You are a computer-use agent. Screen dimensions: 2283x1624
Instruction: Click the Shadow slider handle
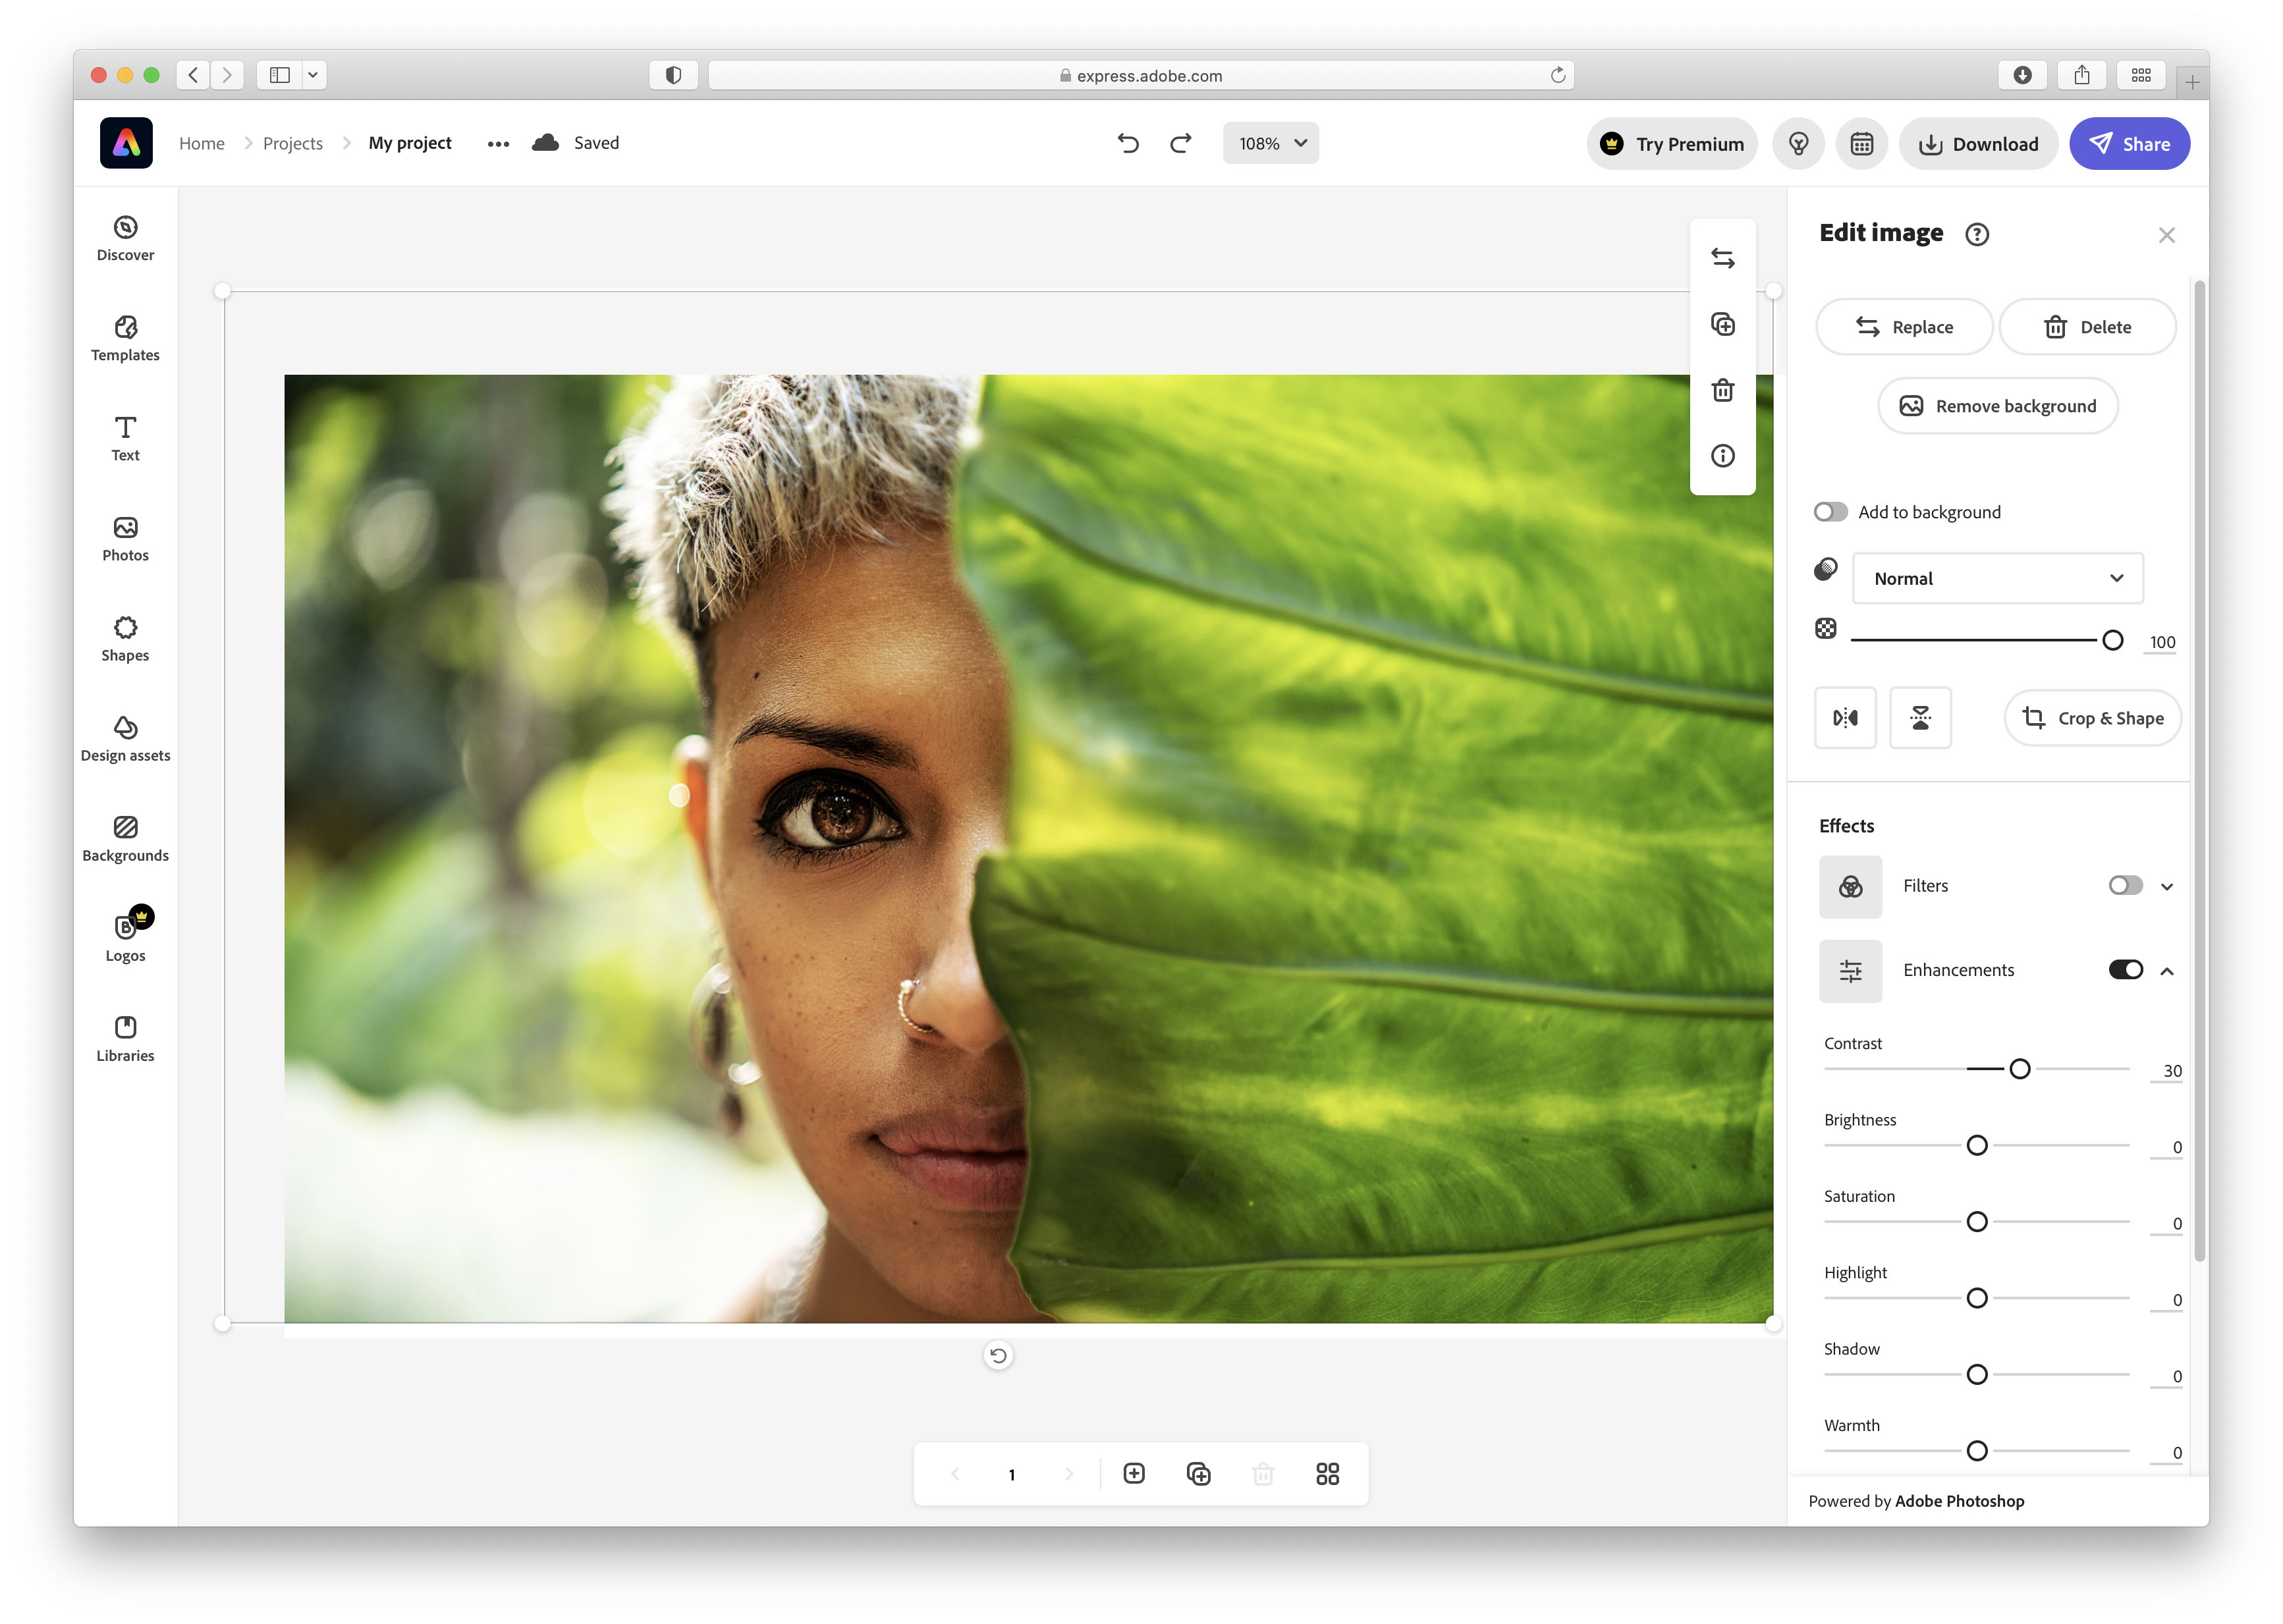point(1976,1375)
